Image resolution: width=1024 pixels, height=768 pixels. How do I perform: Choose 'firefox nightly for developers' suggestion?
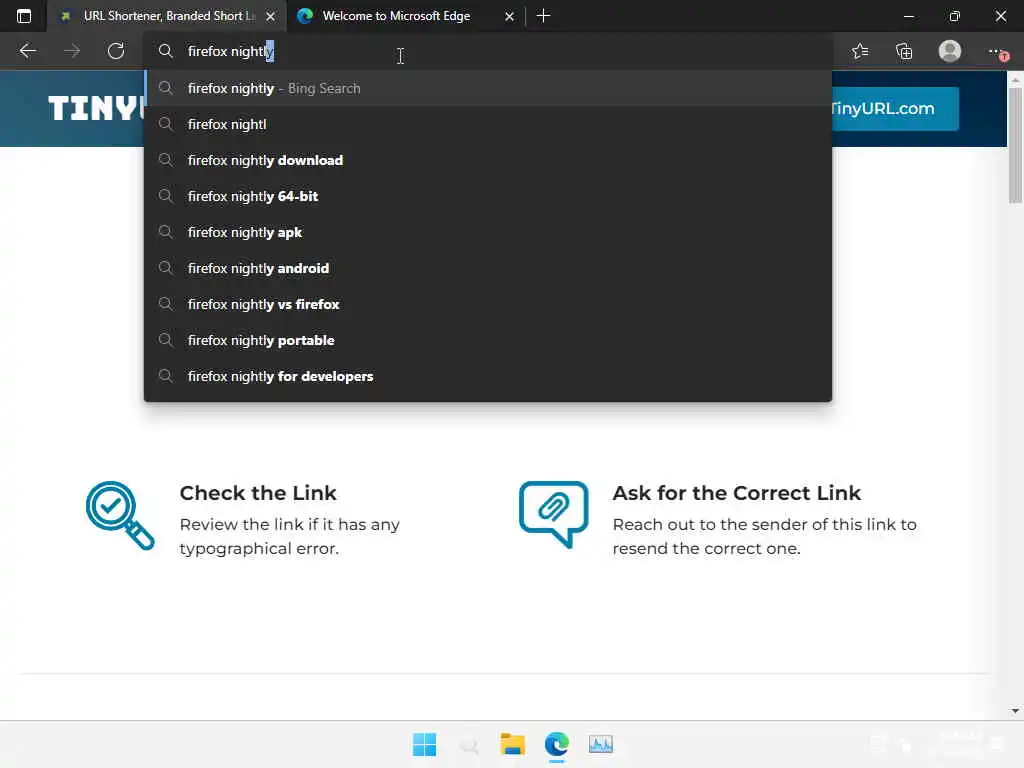coord(488,376)
